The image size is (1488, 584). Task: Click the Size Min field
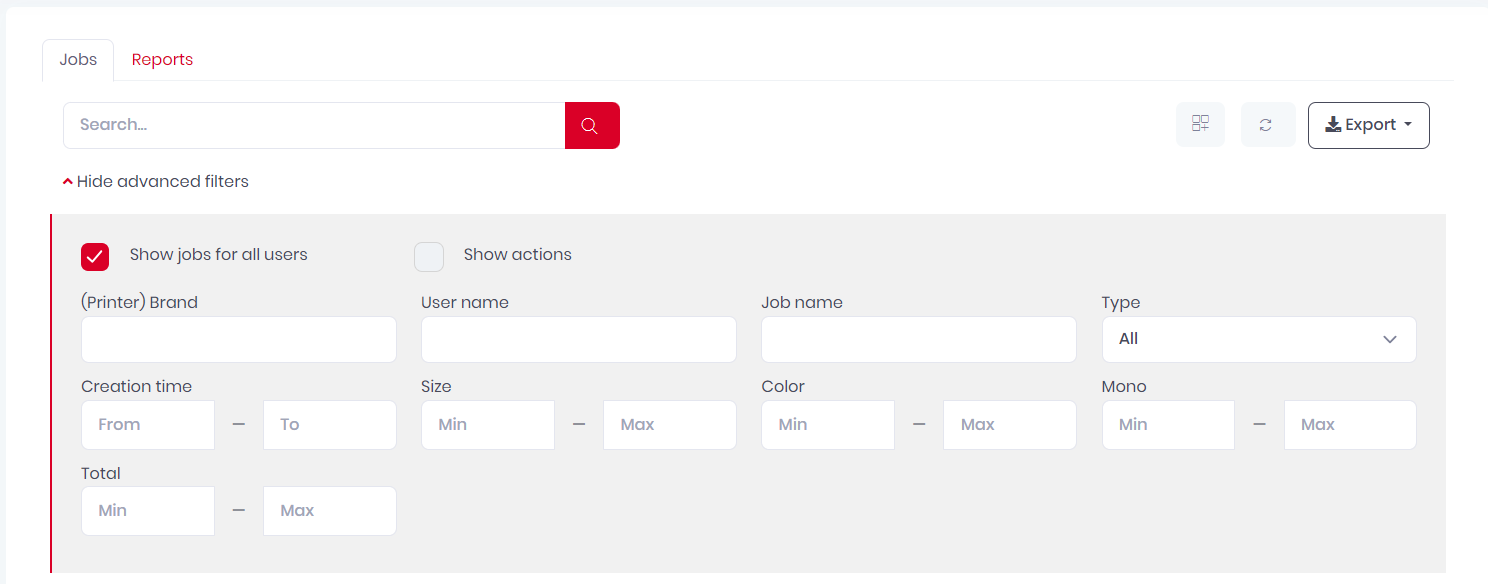click(x=488, y=425)
